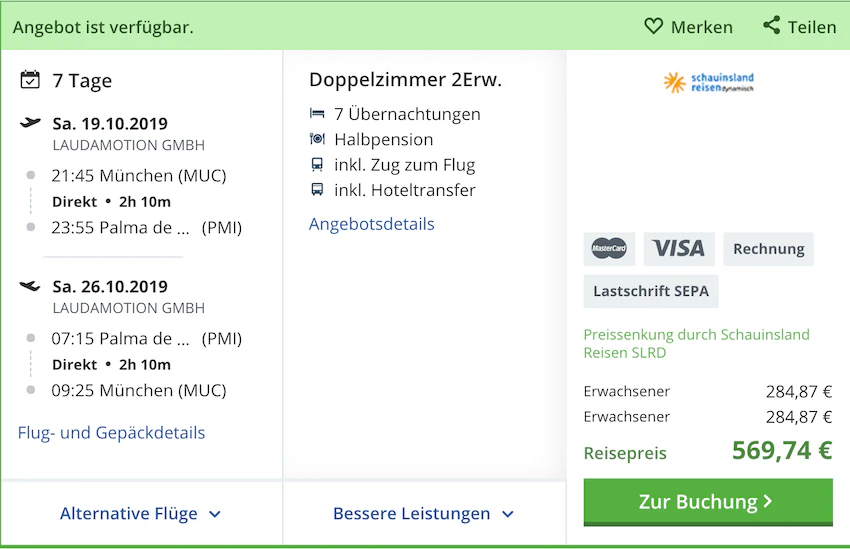This screenshot has width=850, height=549.
Task: Choose Lastschrift SEPA payment method
Action: (651, 291)
